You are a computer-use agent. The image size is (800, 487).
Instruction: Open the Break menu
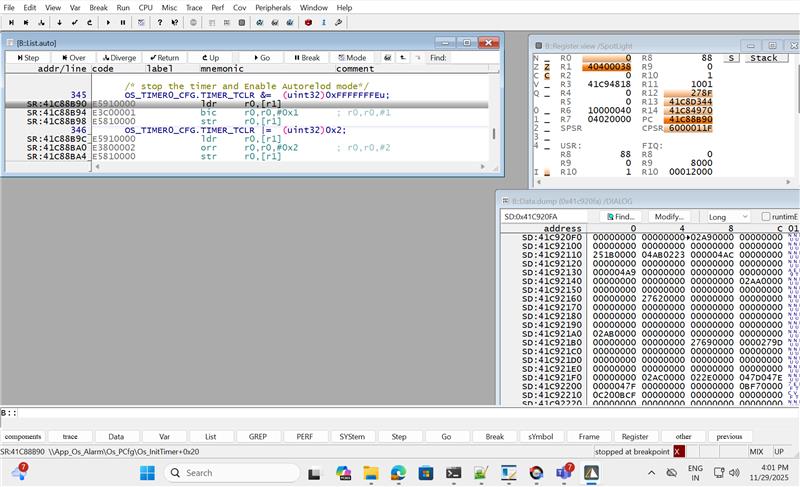(x=98, y=8)
